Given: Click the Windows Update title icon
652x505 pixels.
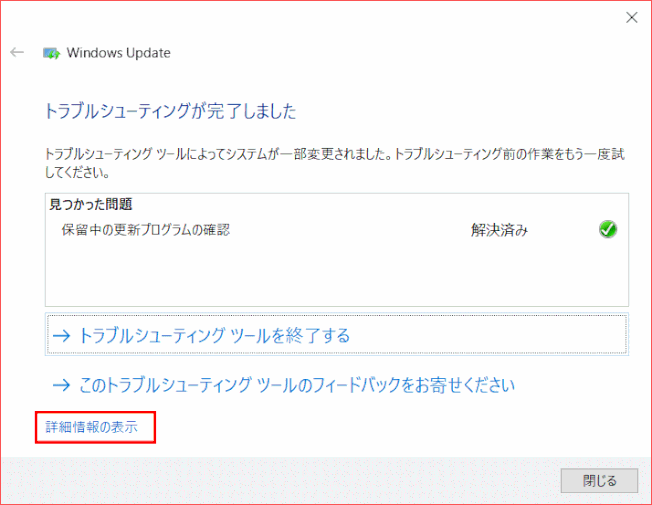Looking at the screenshot, I should [51, 53].
